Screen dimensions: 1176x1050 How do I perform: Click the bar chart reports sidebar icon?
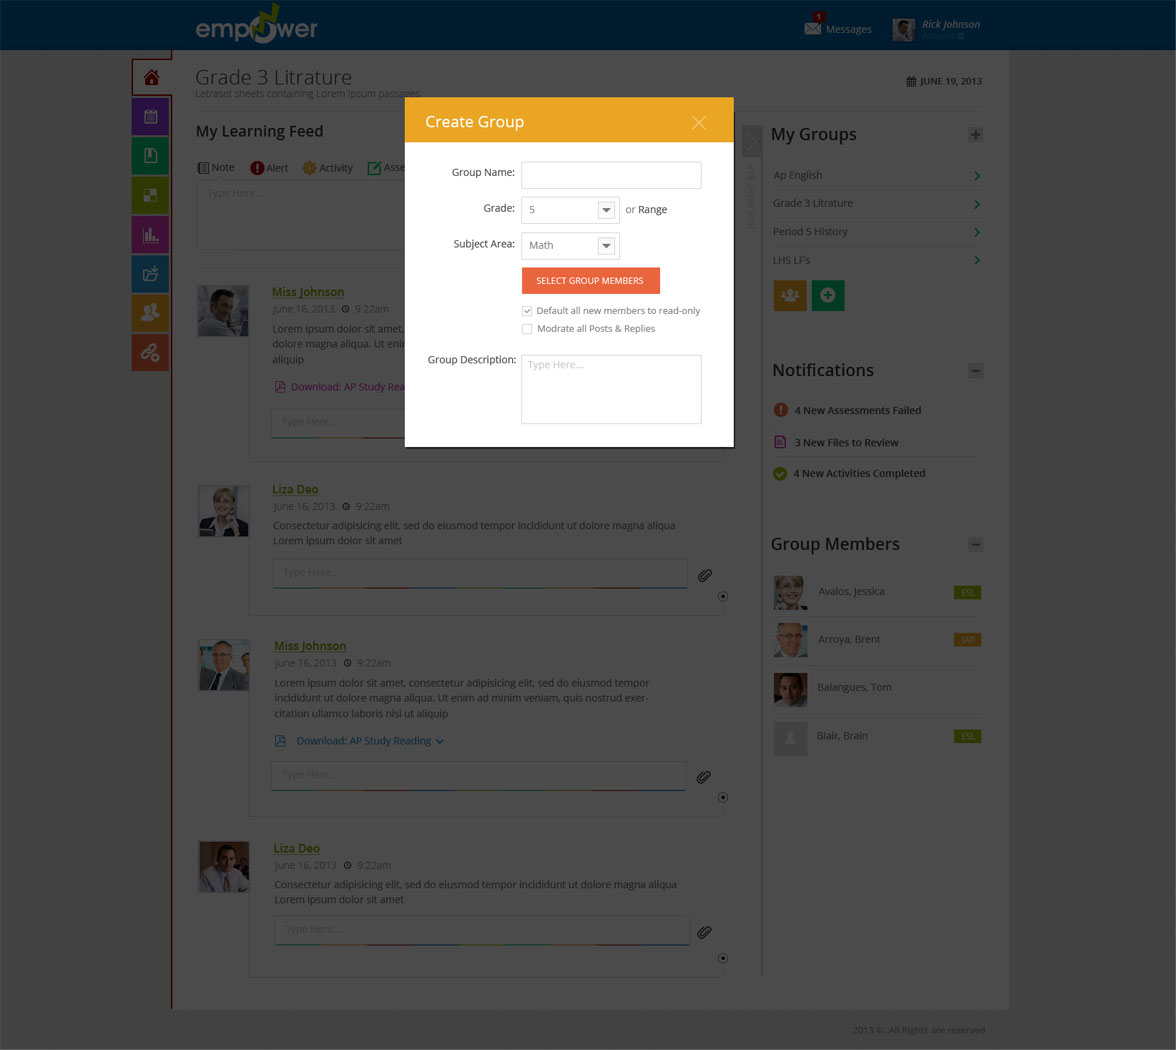pyautogui.click(x=150, y=235)
